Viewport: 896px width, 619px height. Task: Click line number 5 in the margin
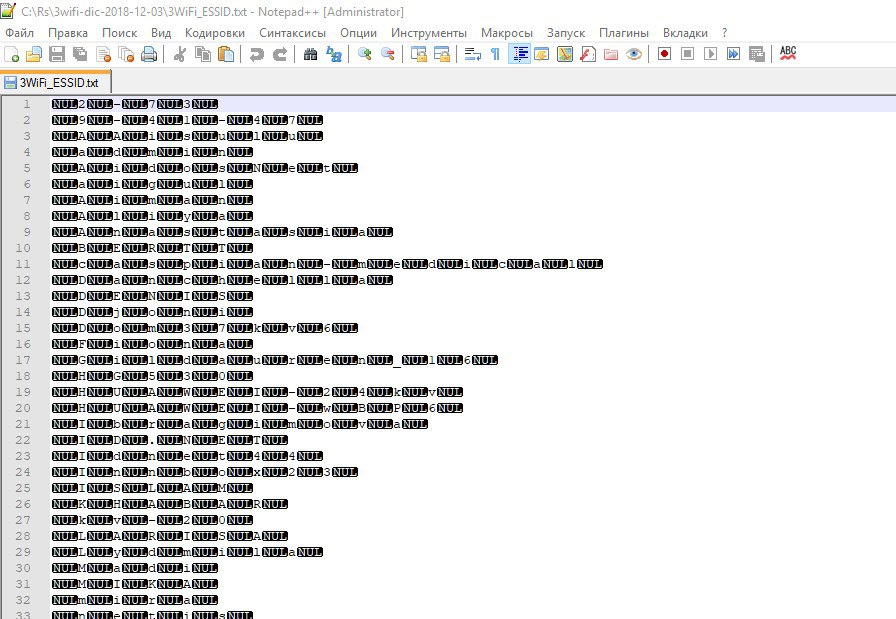click(27, 168)
